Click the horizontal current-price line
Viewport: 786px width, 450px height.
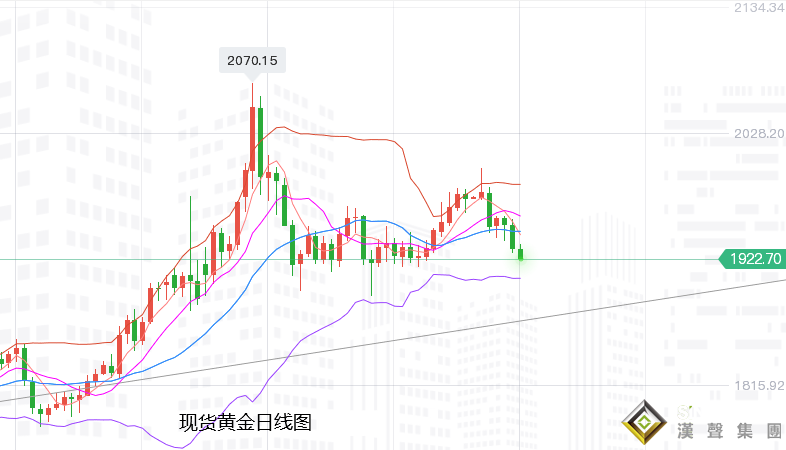tap(620, 259)
